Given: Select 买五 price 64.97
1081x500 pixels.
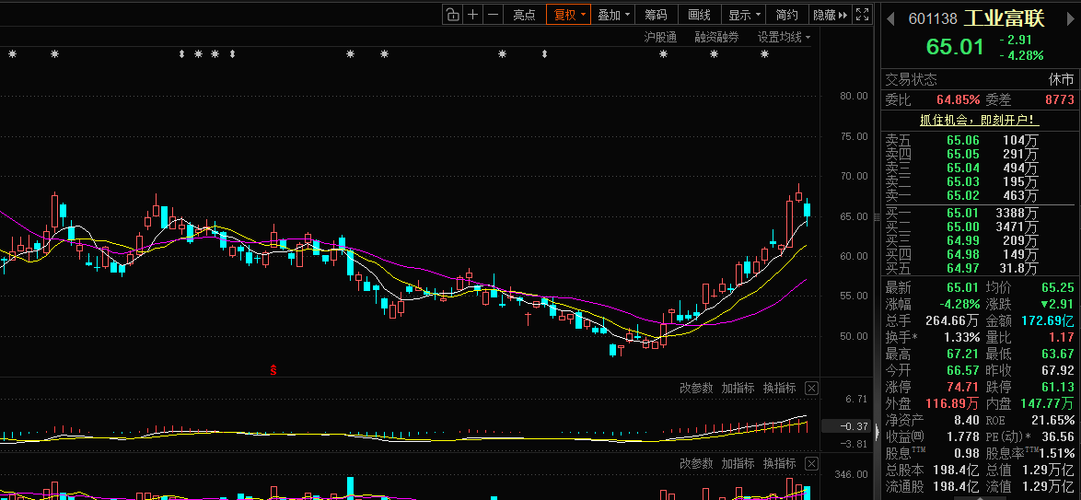Looking at the screenshot, I should (962, 269).
